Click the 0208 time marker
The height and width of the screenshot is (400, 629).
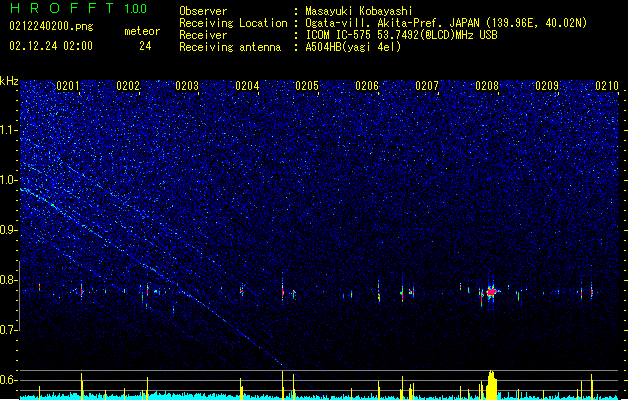pos(487,86)
